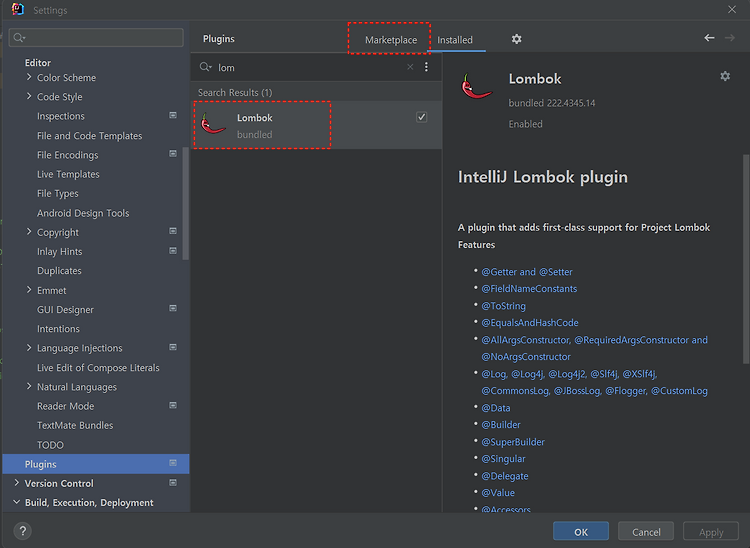Open @Delegate link
The height and width of the screenshot is (548, 750).
[505, 476]
